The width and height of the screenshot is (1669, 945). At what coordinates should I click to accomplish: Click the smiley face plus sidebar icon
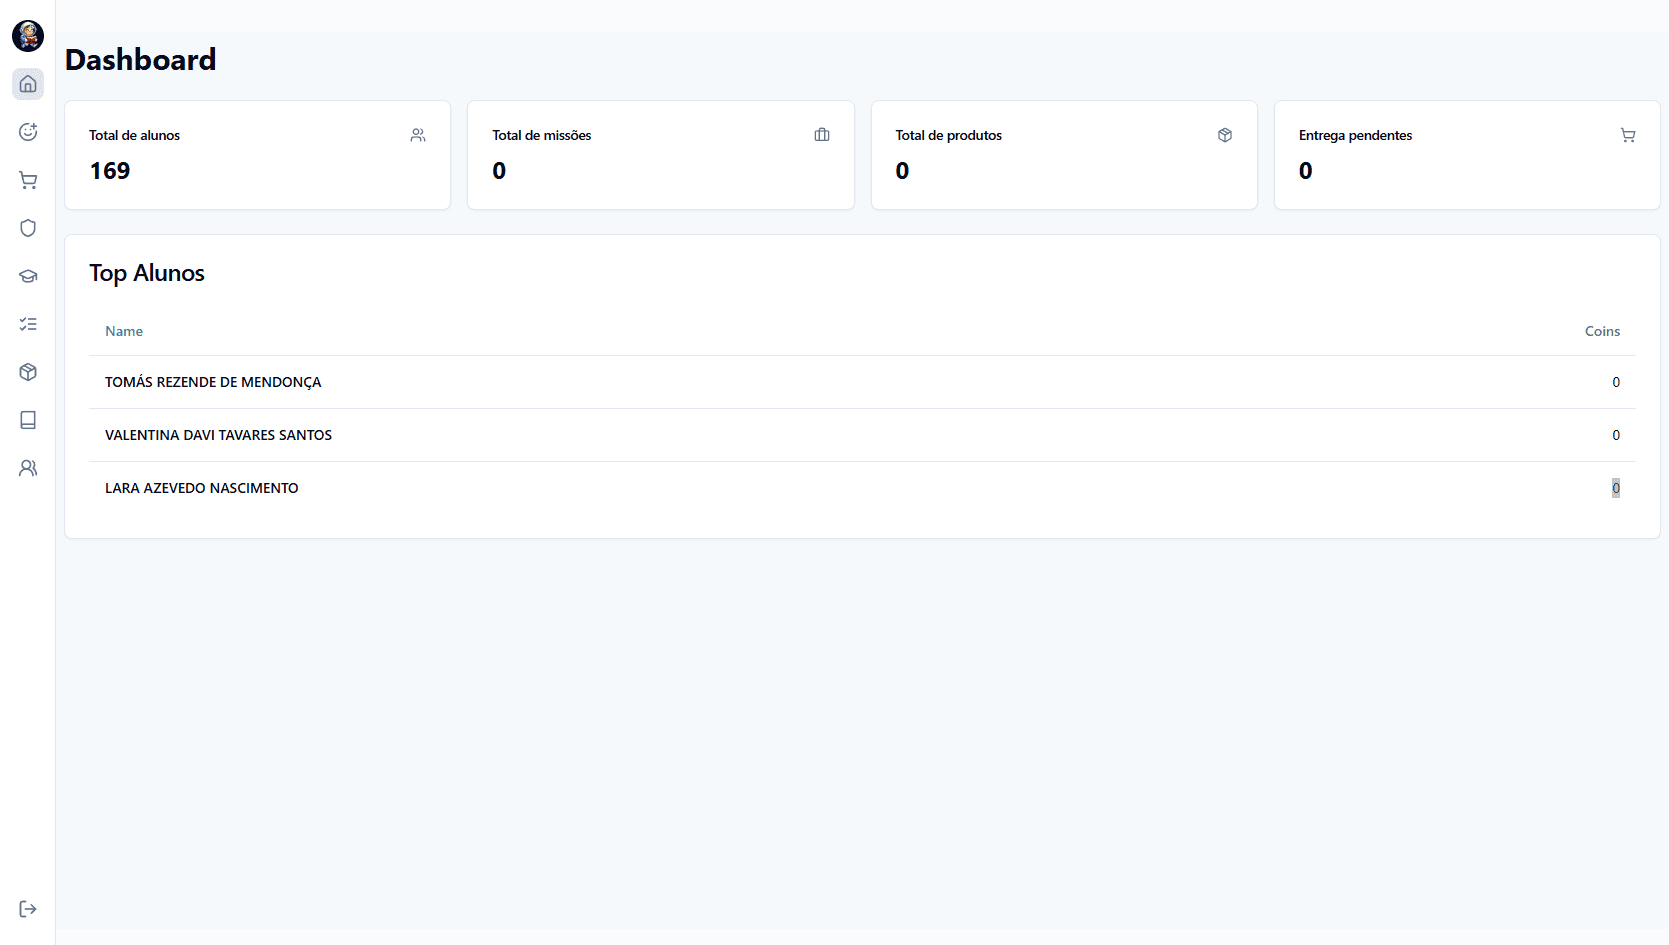pyautogui.click(x=28, y=132)
